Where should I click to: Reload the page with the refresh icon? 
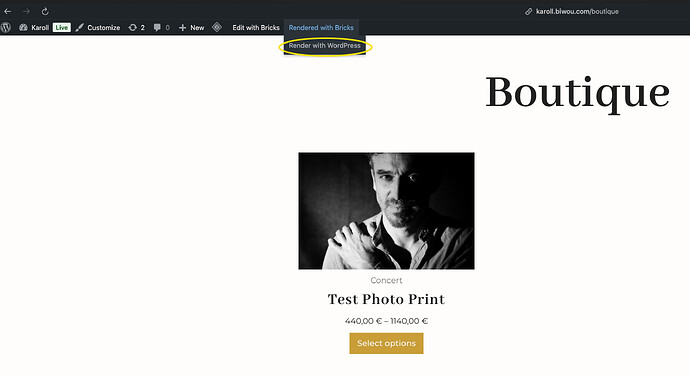coord(45,11)
